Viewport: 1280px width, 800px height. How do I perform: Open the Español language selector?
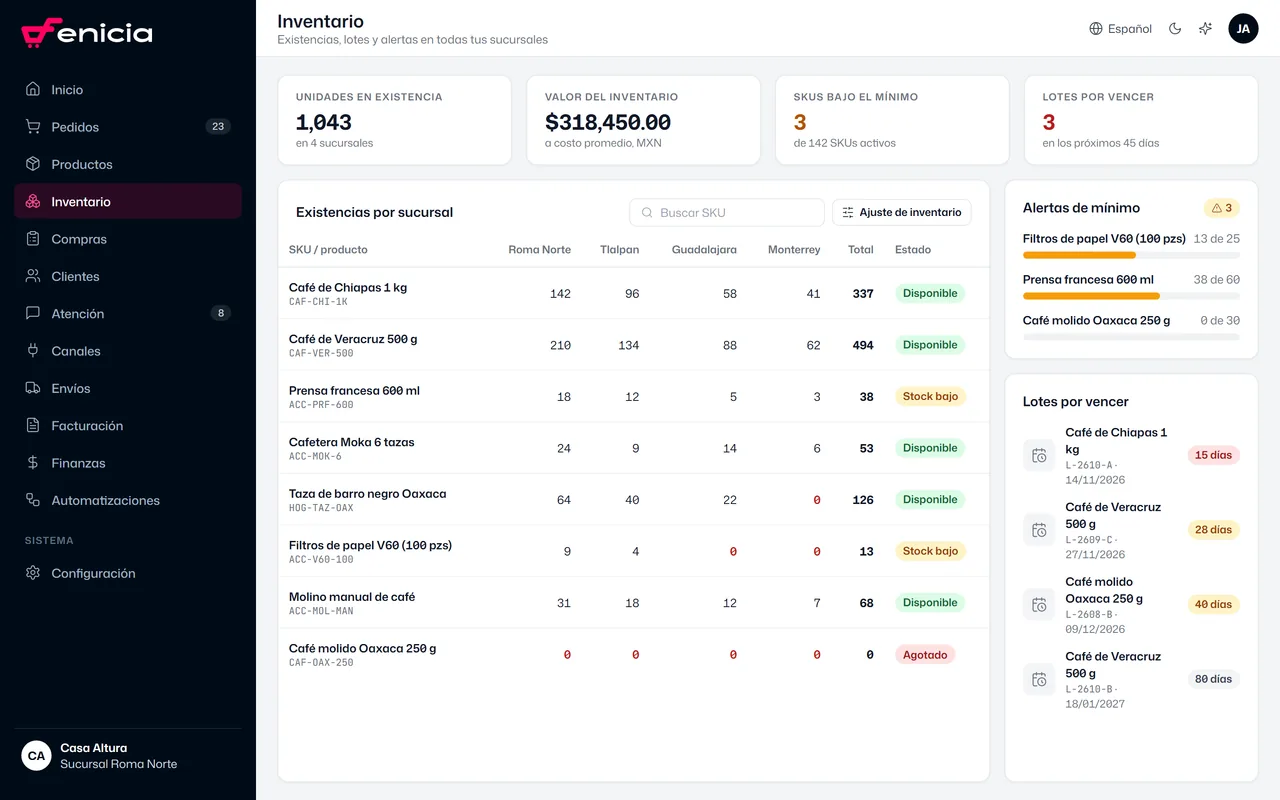coord(1120,29)
